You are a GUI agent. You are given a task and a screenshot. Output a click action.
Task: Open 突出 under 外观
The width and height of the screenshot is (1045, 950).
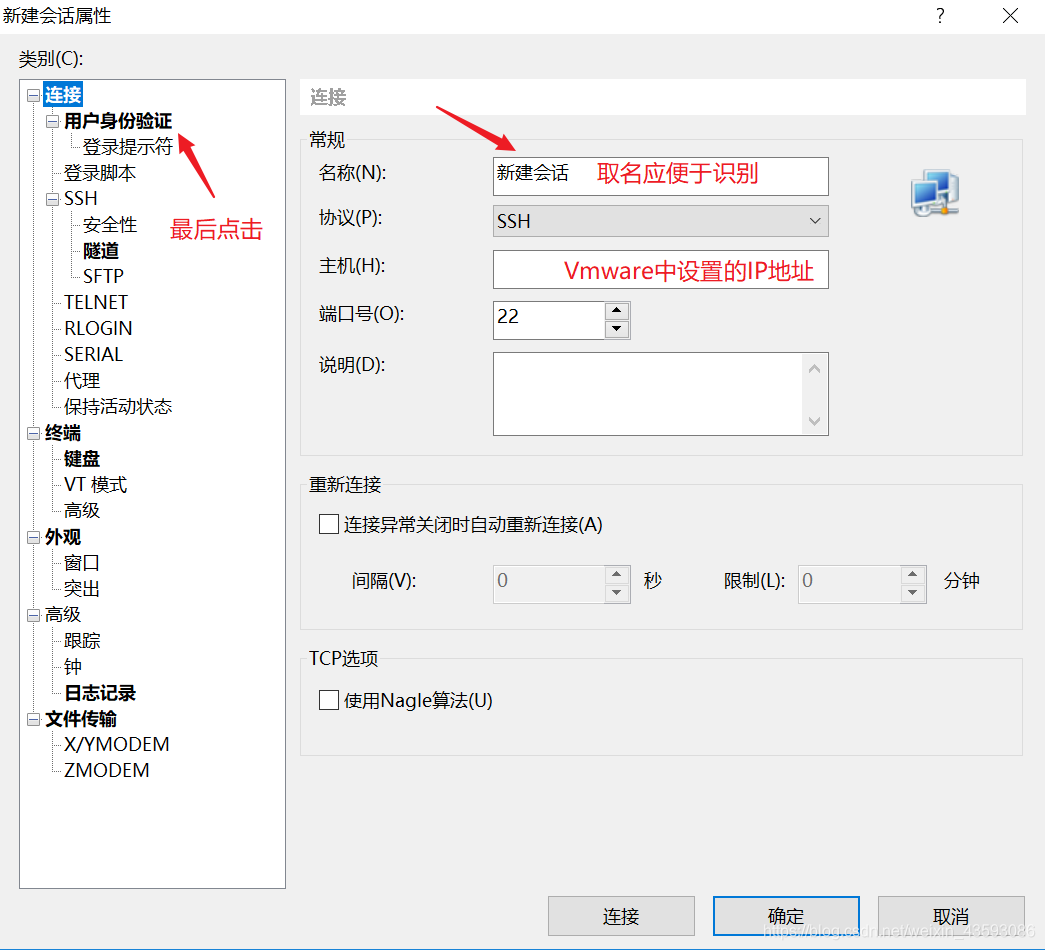point(82,589)
